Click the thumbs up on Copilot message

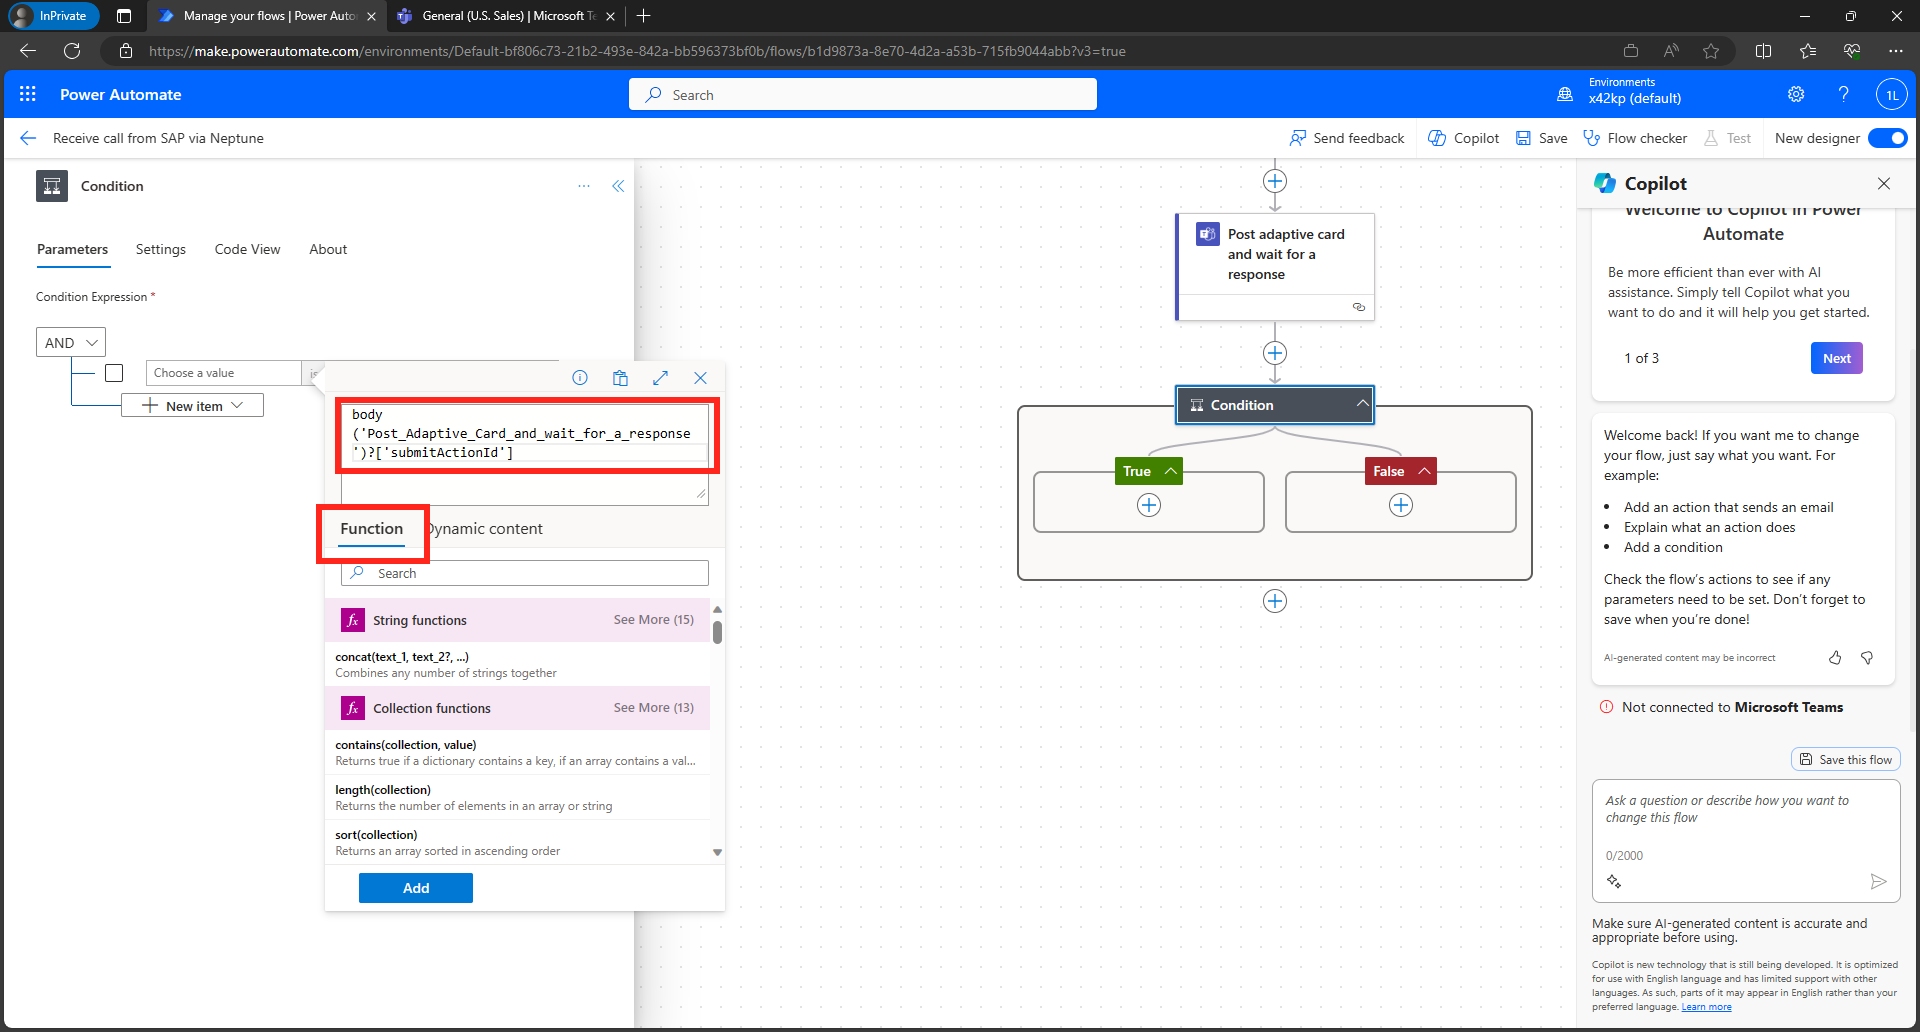pos(1835,657)
